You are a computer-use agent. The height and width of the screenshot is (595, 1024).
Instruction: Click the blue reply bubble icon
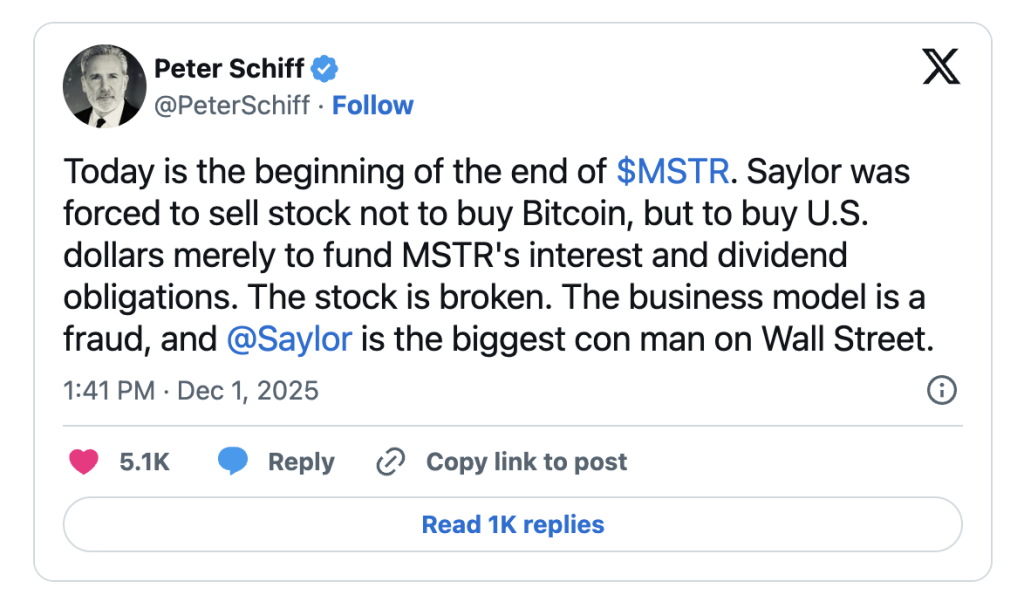(x=233, y=461)
